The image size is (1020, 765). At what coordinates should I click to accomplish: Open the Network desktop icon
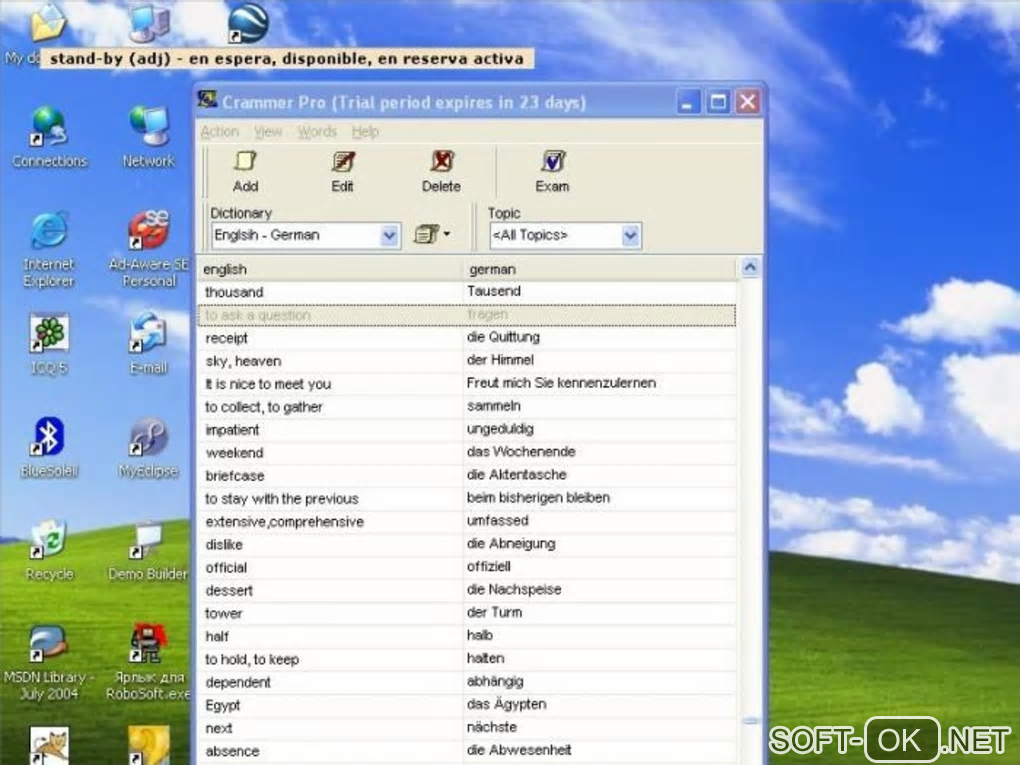point(148,137)
